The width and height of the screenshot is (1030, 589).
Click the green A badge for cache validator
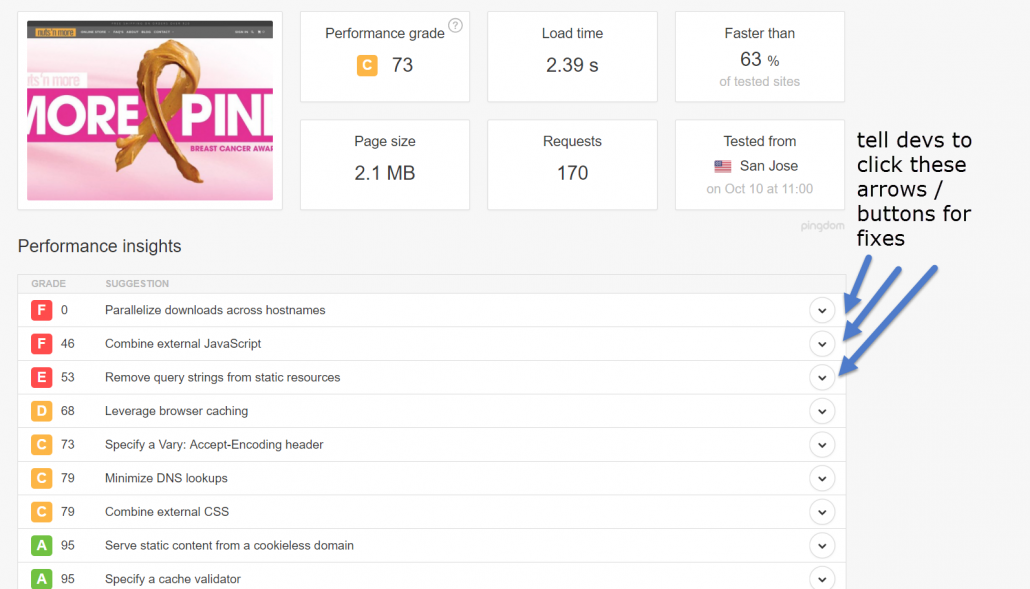[41, 578]
